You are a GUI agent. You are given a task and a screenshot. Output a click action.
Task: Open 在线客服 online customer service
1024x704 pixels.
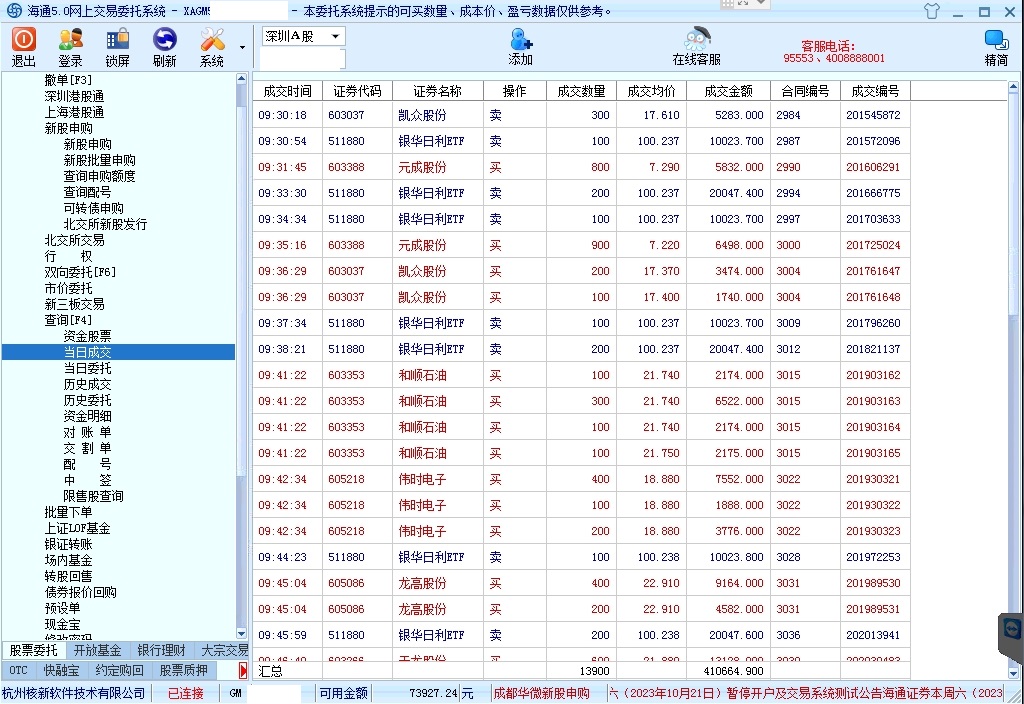point(696,46)
